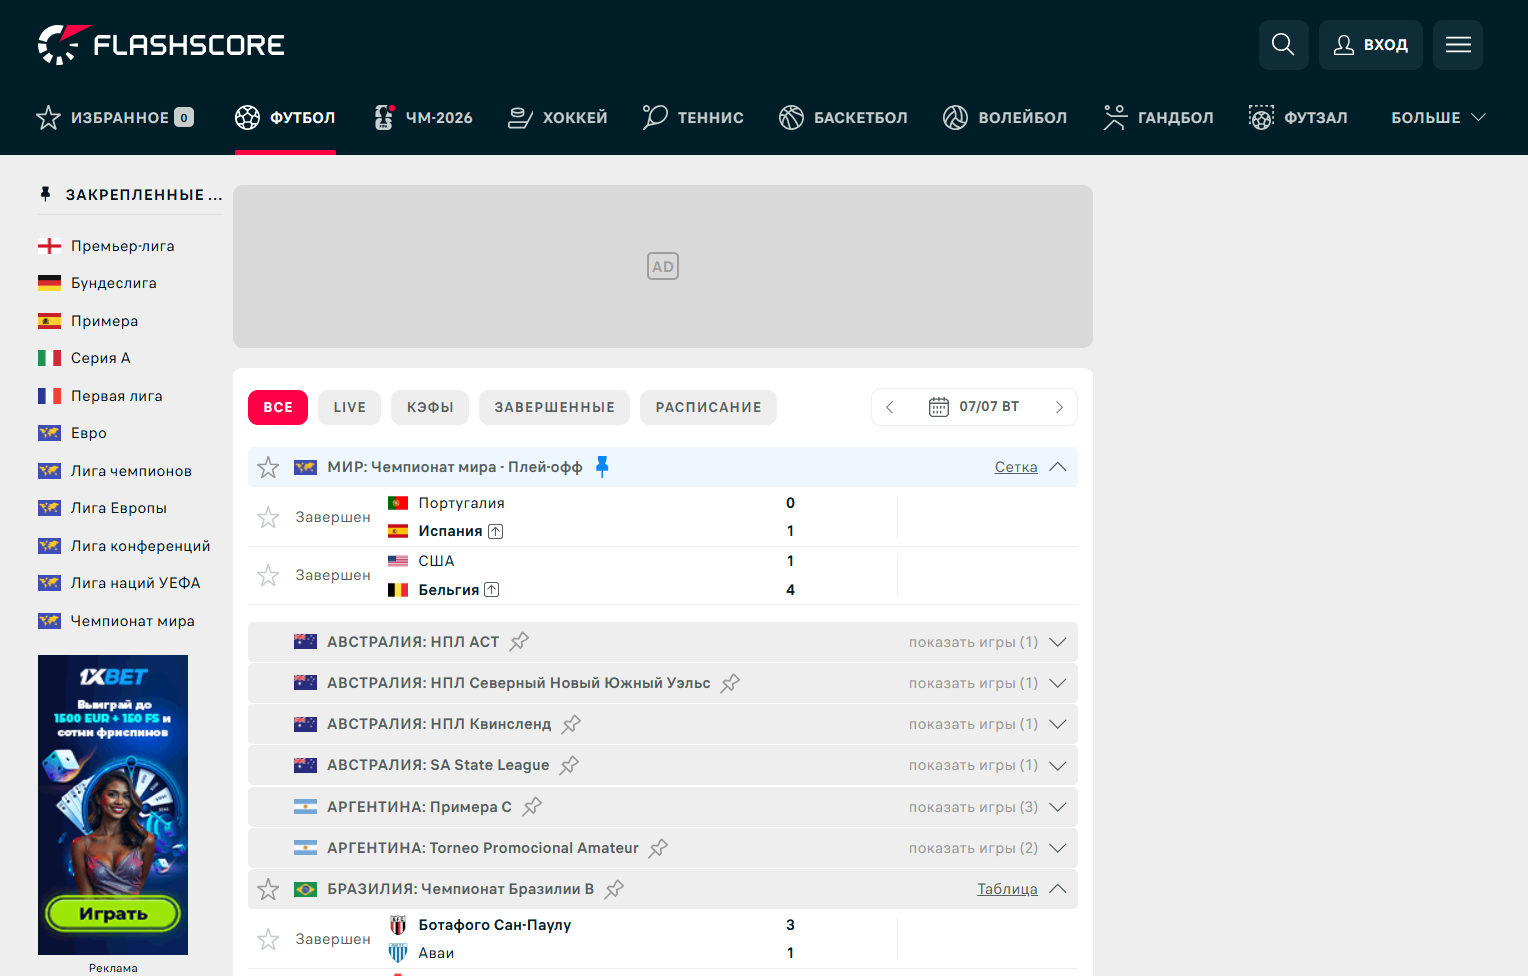Click the Вход login button
The width and height of the screenshot is (1528, 976).
pos(1371,45)
